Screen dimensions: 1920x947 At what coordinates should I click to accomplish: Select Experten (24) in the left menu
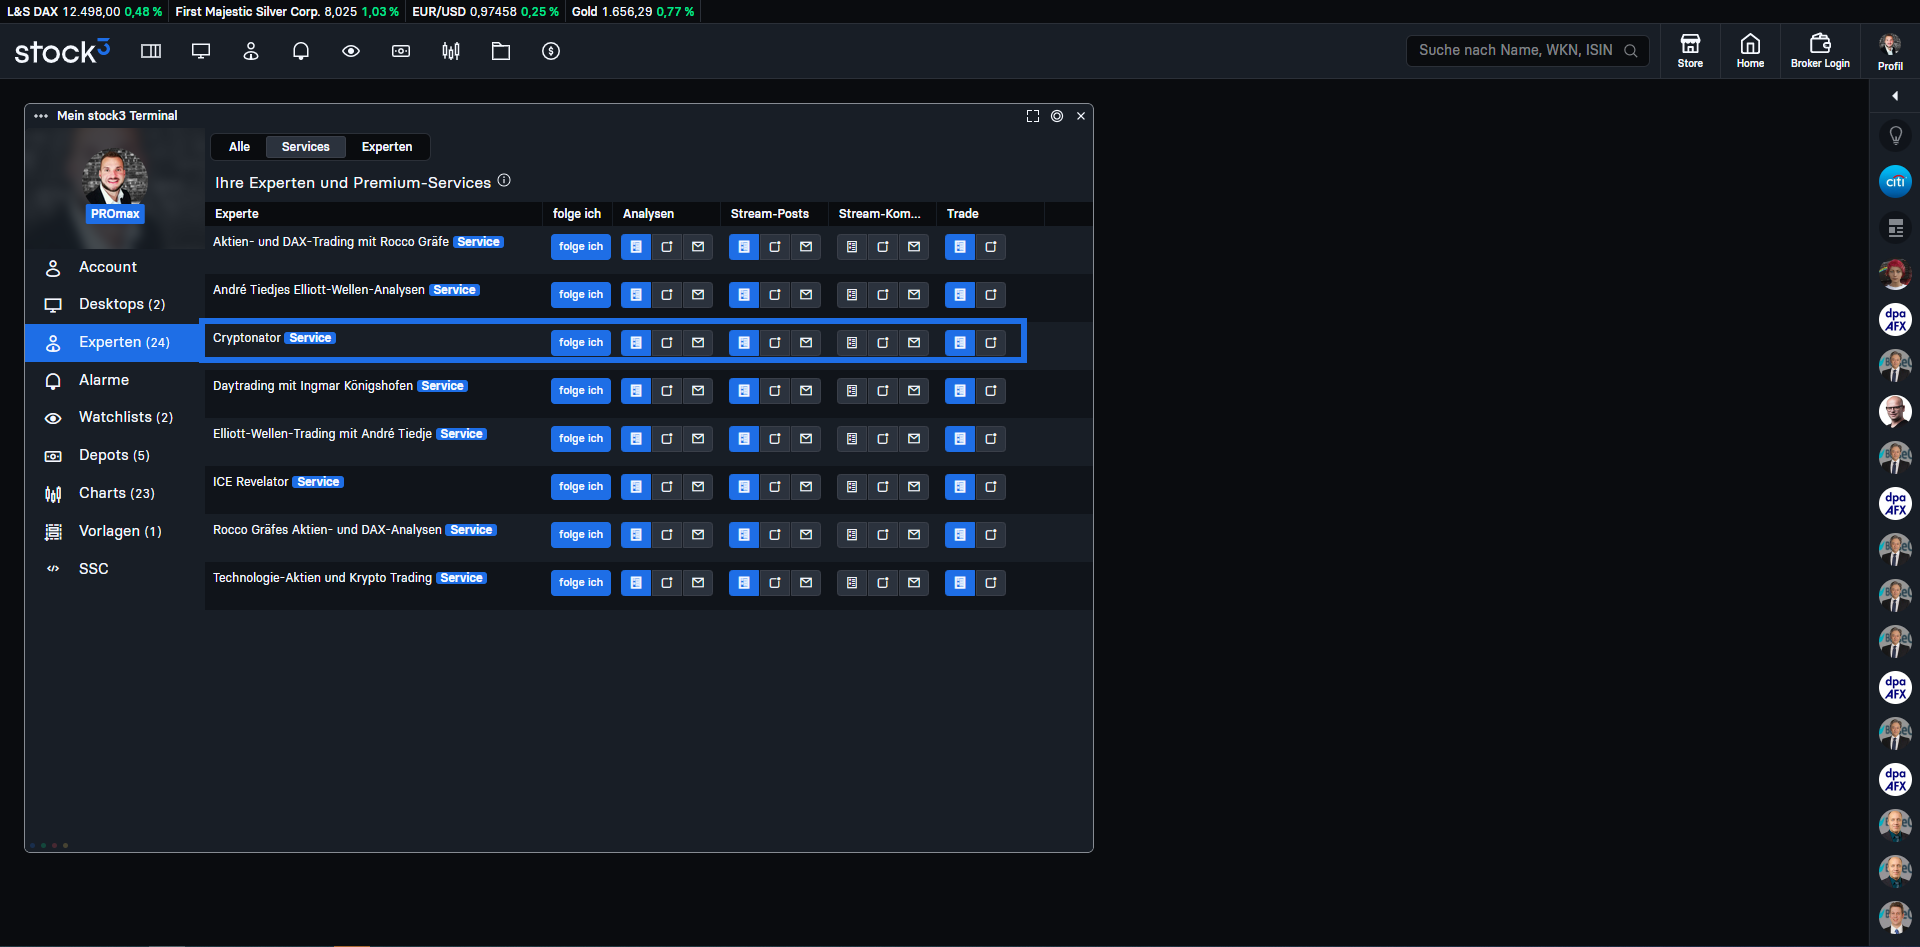point(114,342)
